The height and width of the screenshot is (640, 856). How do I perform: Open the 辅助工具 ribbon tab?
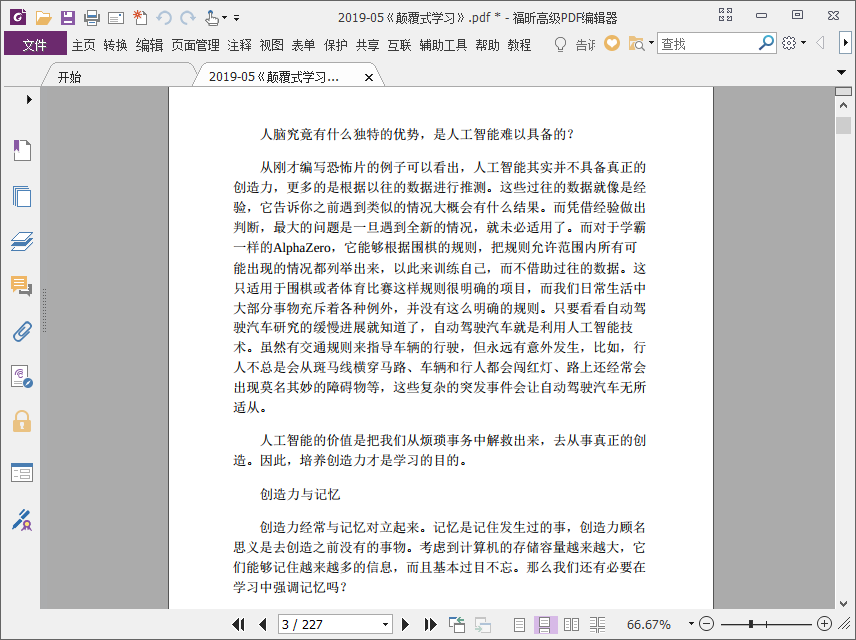(443, 45)
